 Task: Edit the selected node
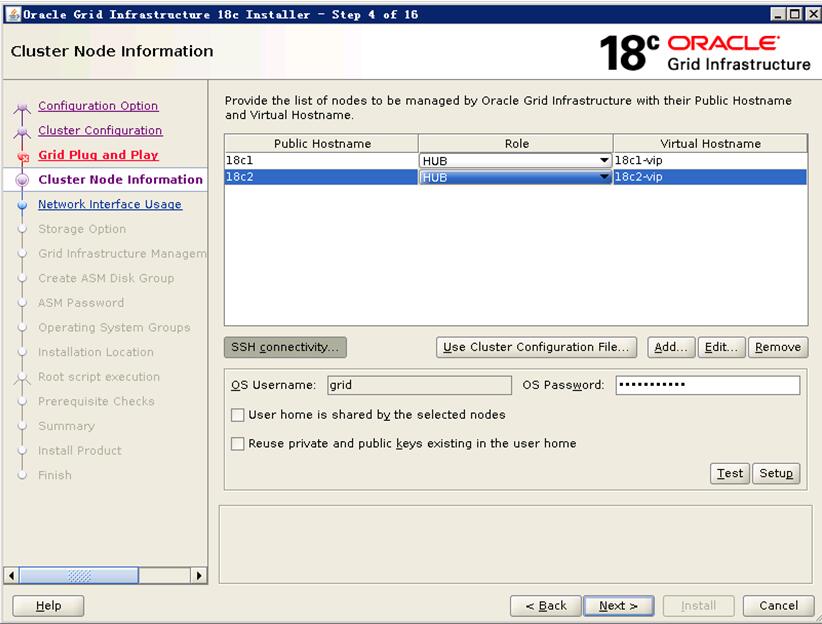coord(721,347)
